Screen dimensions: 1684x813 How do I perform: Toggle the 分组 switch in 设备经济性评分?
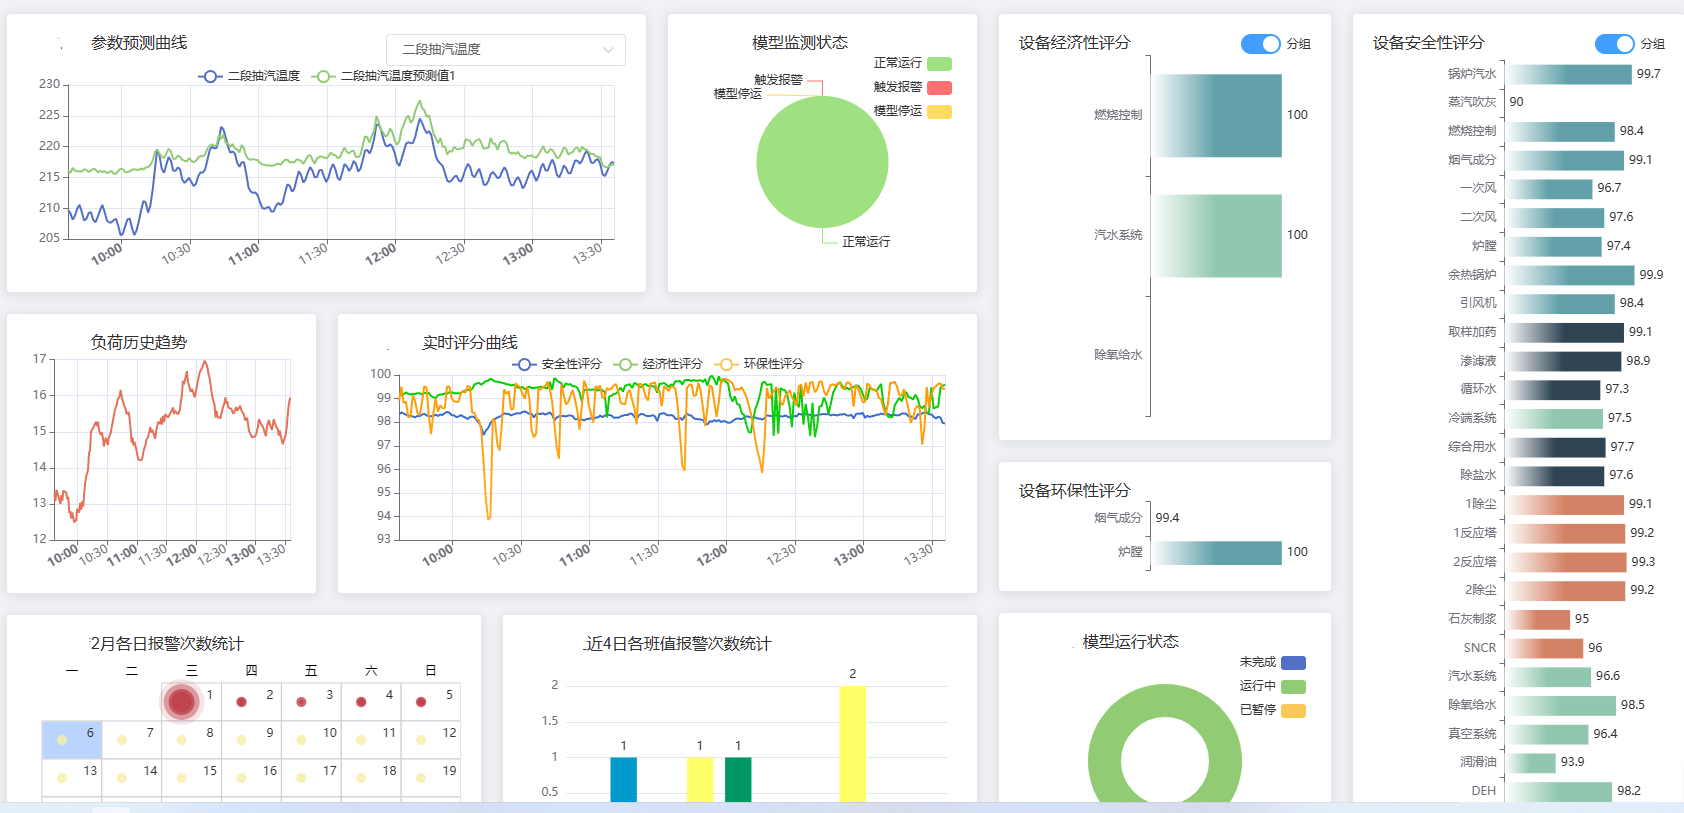(1260, 44)
